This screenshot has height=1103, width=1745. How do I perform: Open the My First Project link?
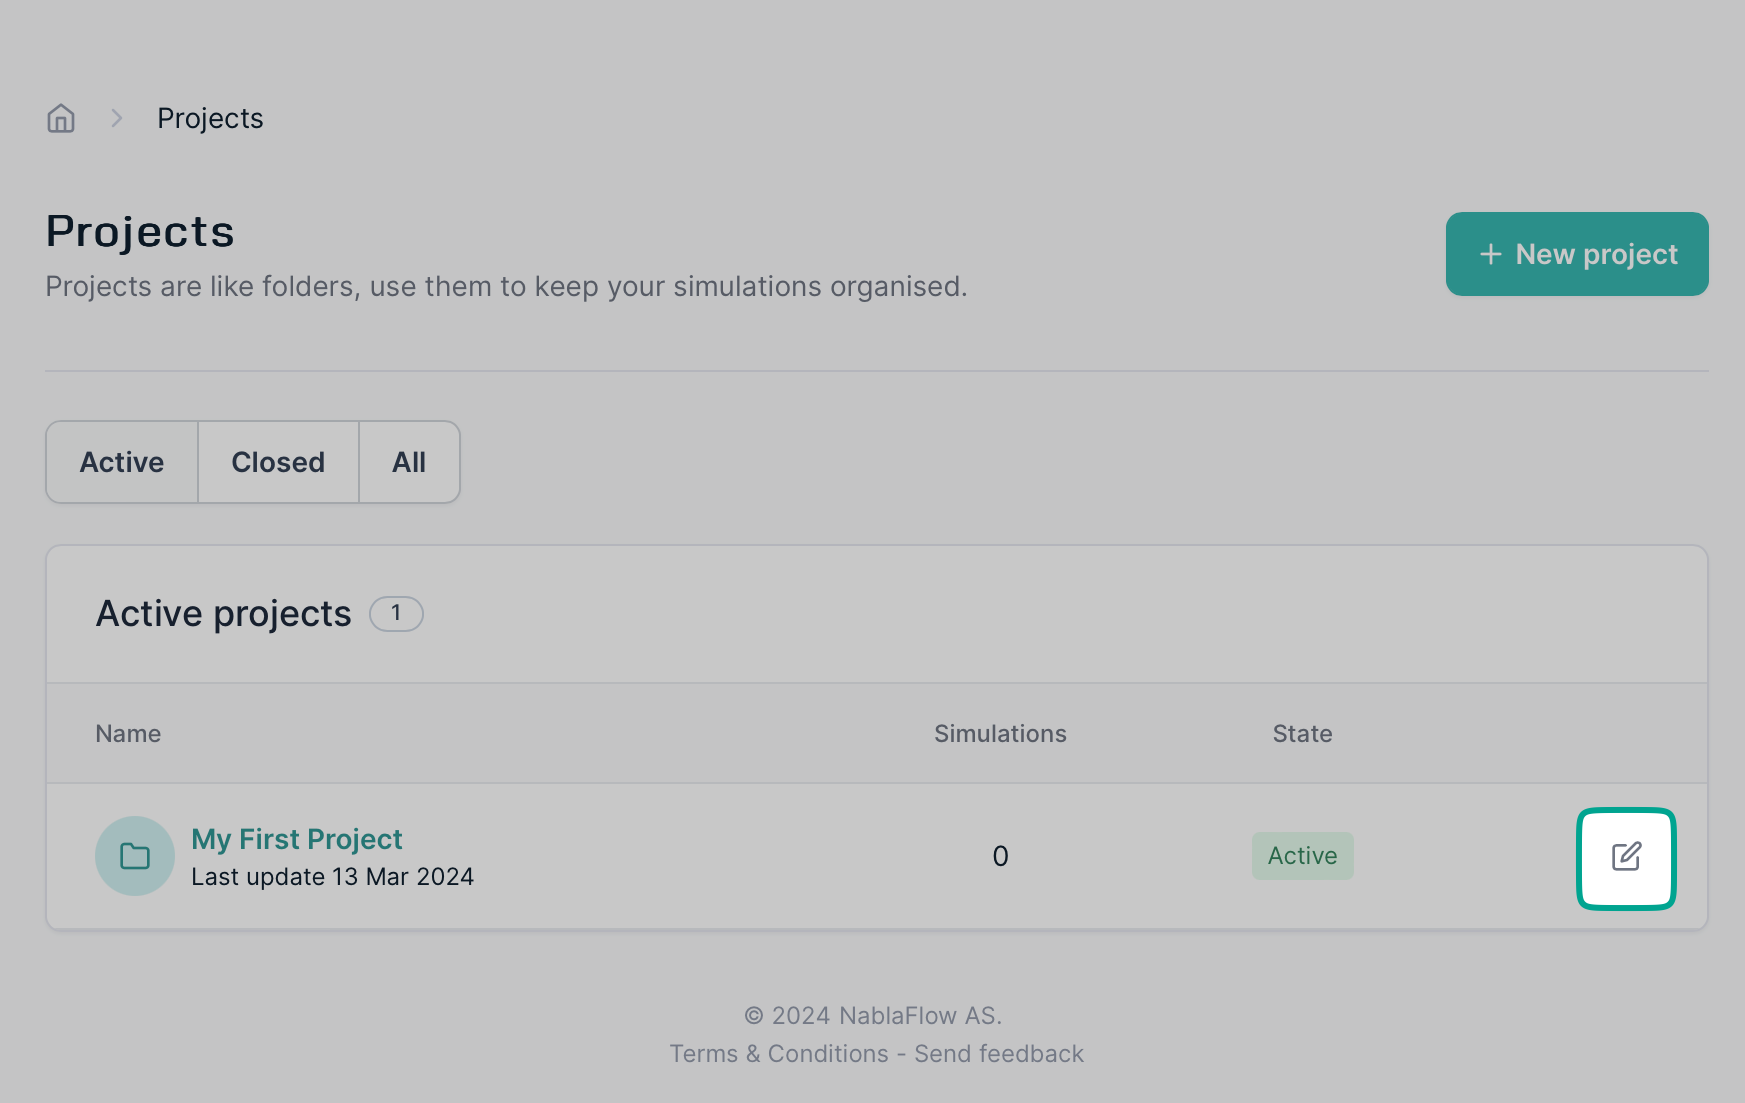297,839
